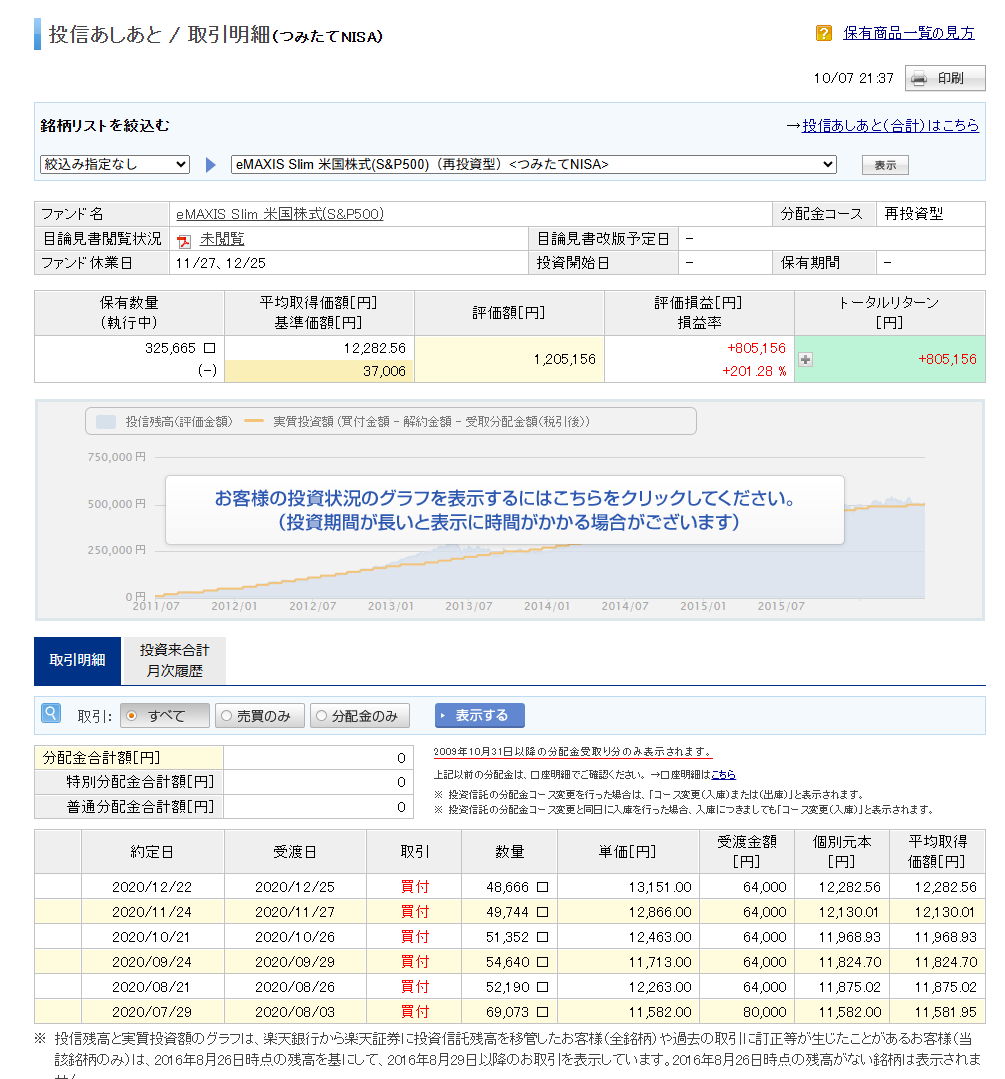Click the 分配金合計額[円] label
This screenshot has height=1079, width=1005.
pyautogui.click(x=101, y=758)
